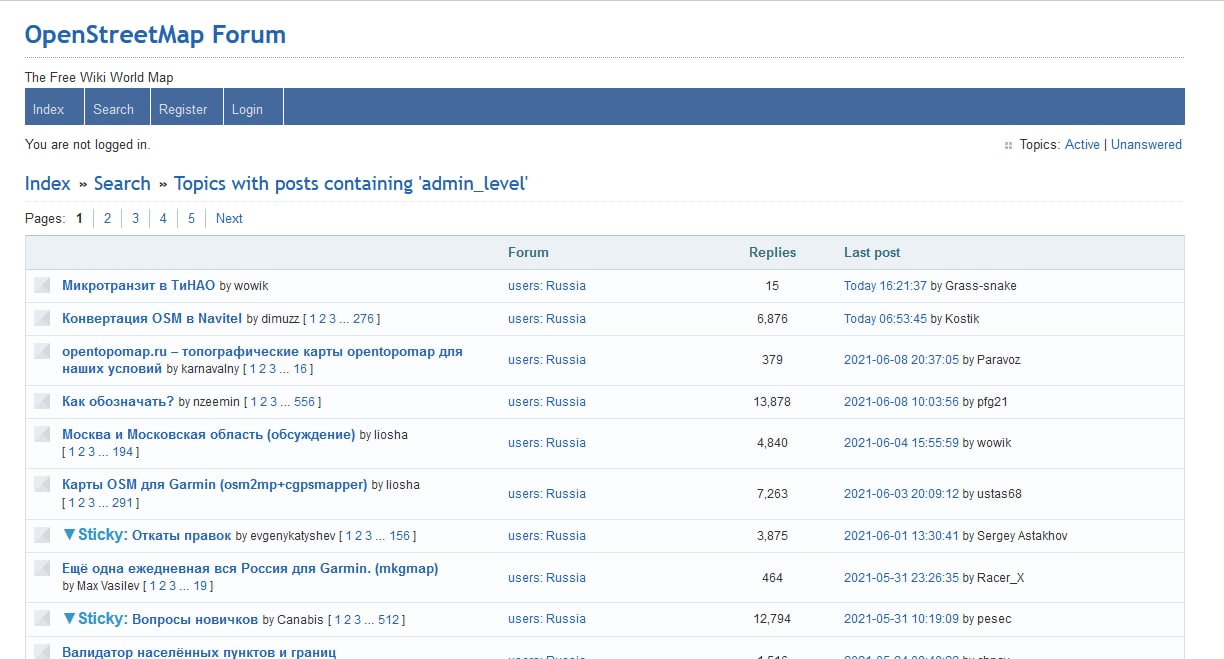Go to results page 2
The image size is (1224, 659).
(107, 218)
